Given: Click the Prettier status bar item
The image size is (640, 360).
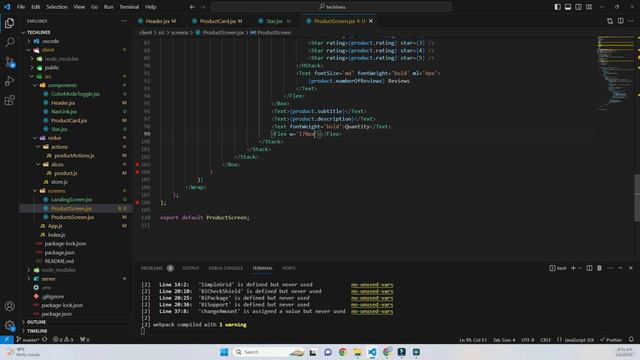Looking at the screenshot, I should 611,340.
